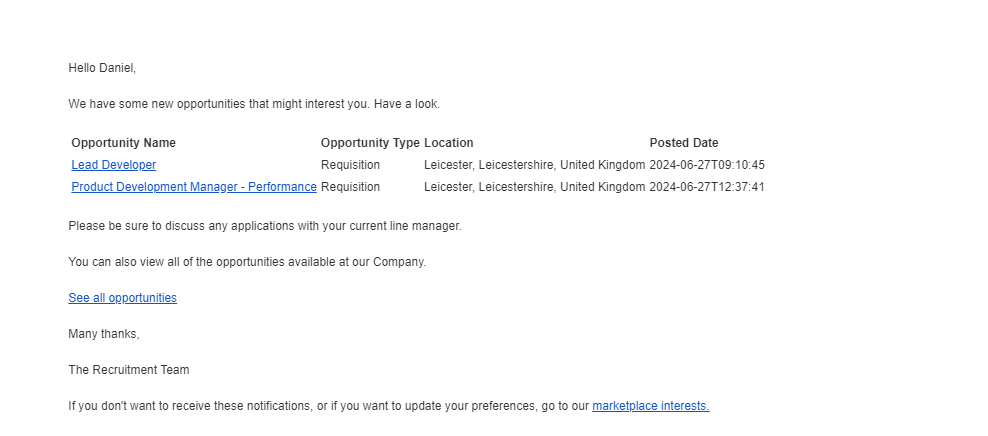Select the Leicester location in Lead Developer row
This screenshot has width=988, height=436.
534,165
